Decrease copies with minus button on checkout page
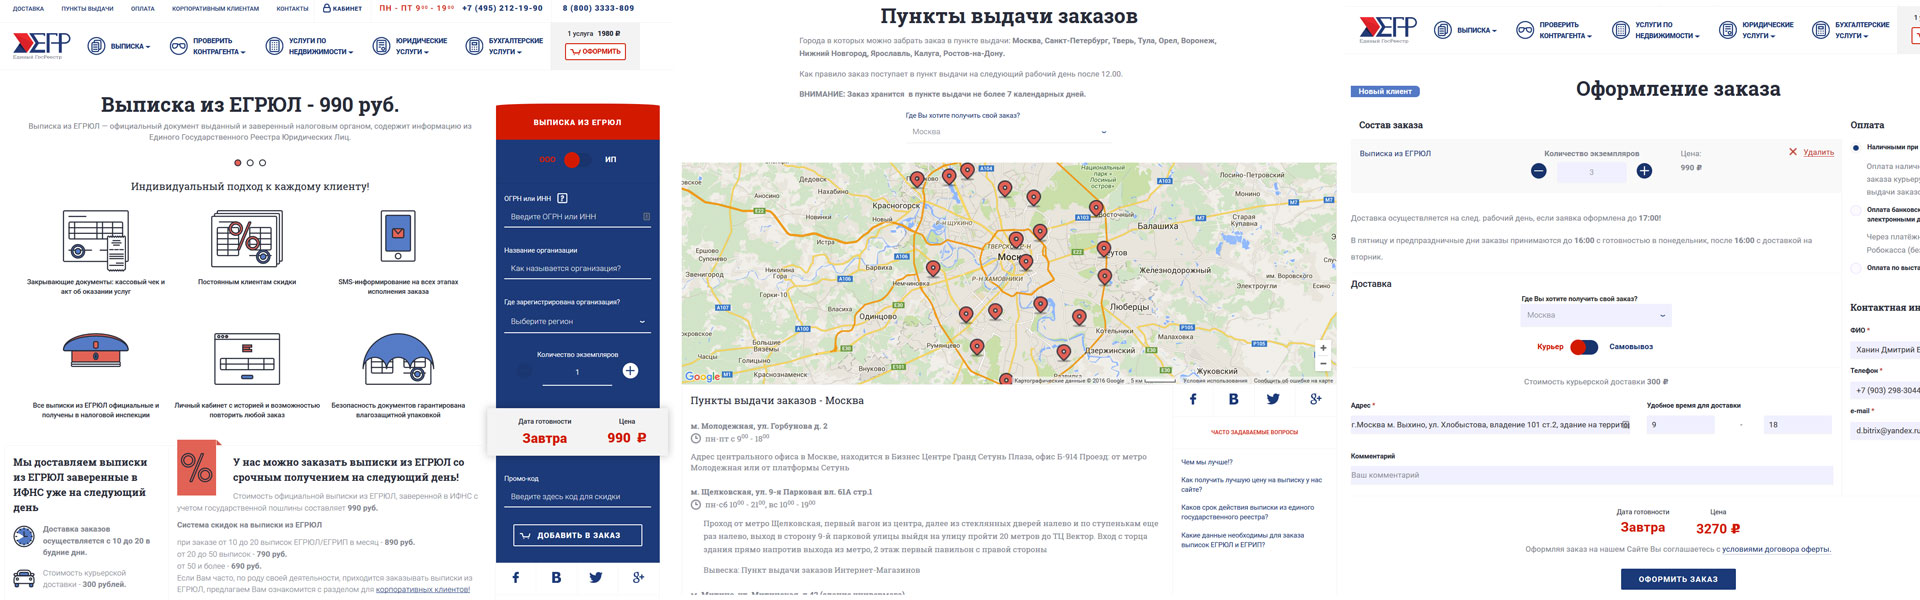Viewport: 1920px width, 600px height. [x=1539, y=171]
